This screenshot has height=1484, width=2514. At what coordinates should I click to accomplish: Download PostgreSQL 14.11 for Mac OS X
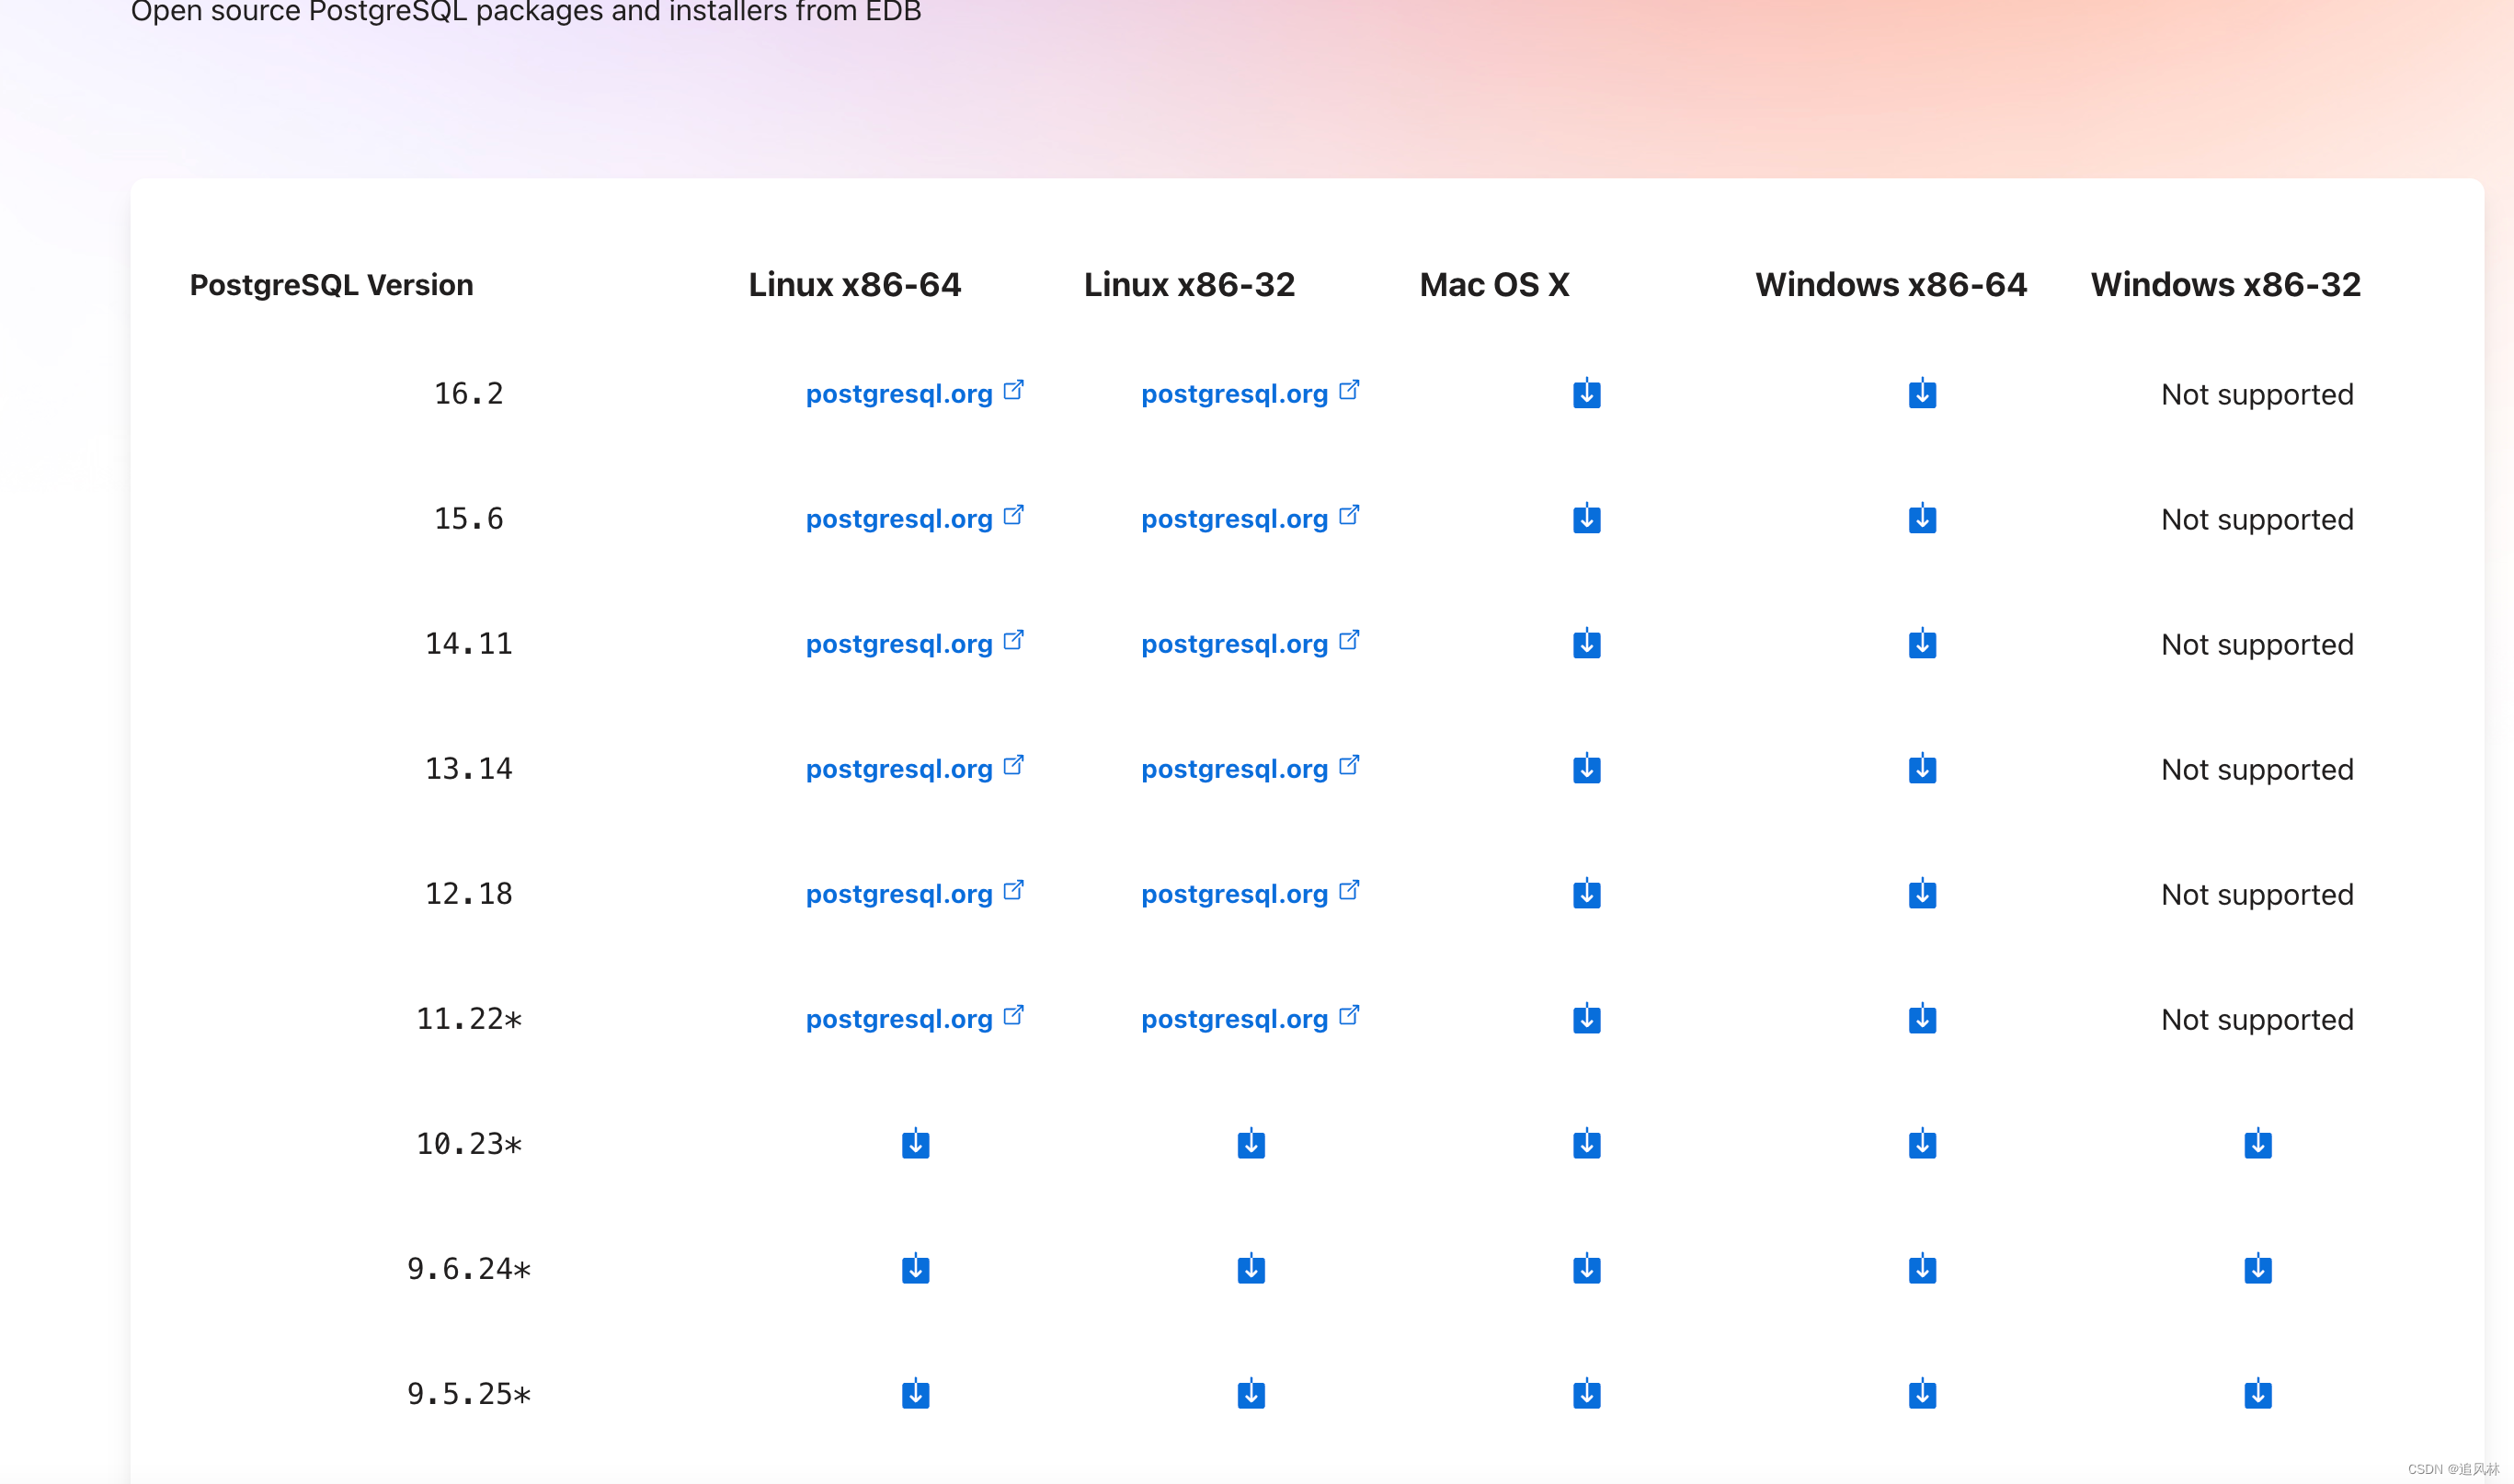click(x=1586, y=644)
